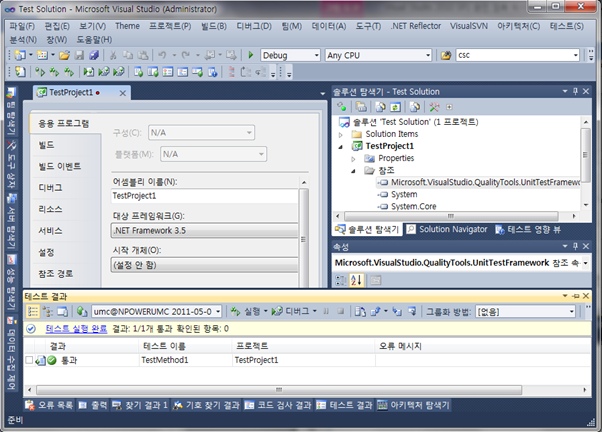Click the 테스트 실행 완료 link
This screenshot has height=432, width=602.
click(x=76, y=329)
